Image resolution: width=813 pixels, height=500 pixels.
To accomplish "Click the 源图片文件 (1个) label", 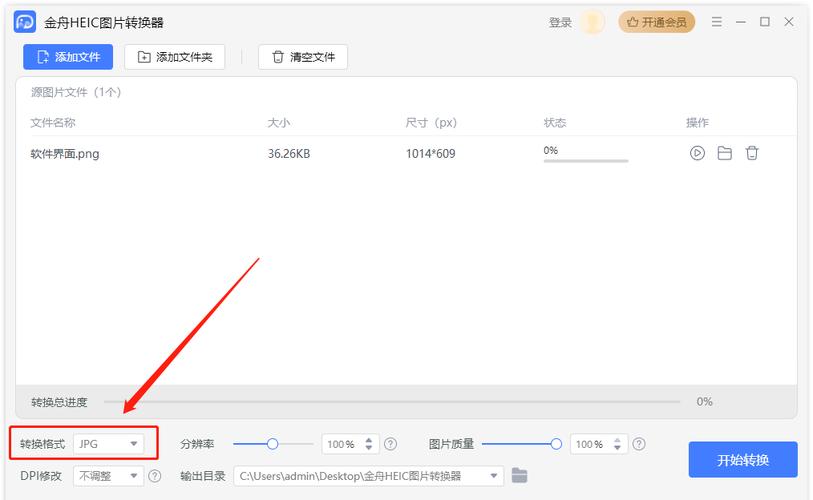I will [x=76, y=92].
